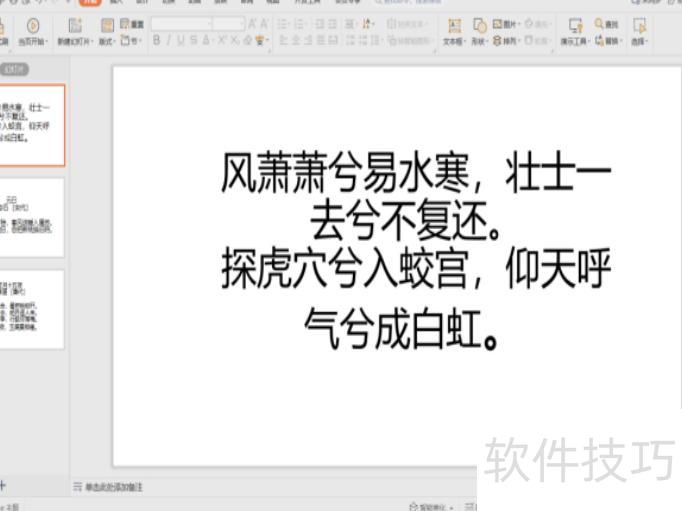Toggle italic formatting

(169, 40)
